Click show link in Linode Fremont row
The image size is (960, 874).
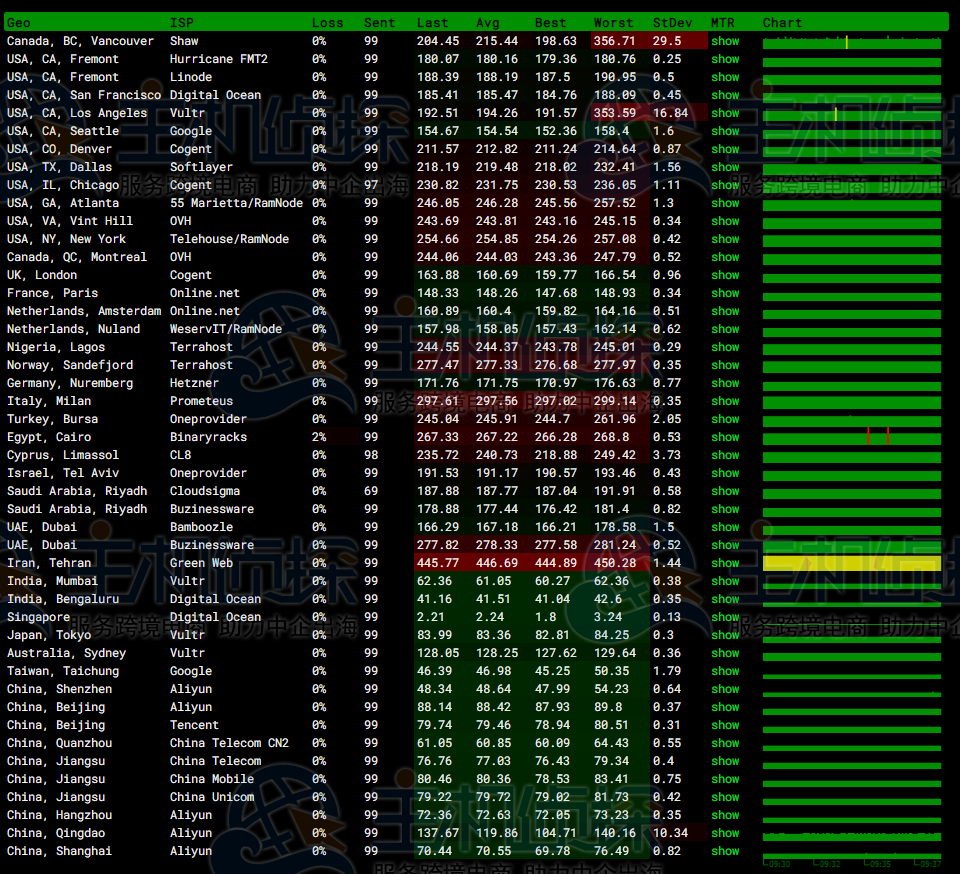coord(725,77)
